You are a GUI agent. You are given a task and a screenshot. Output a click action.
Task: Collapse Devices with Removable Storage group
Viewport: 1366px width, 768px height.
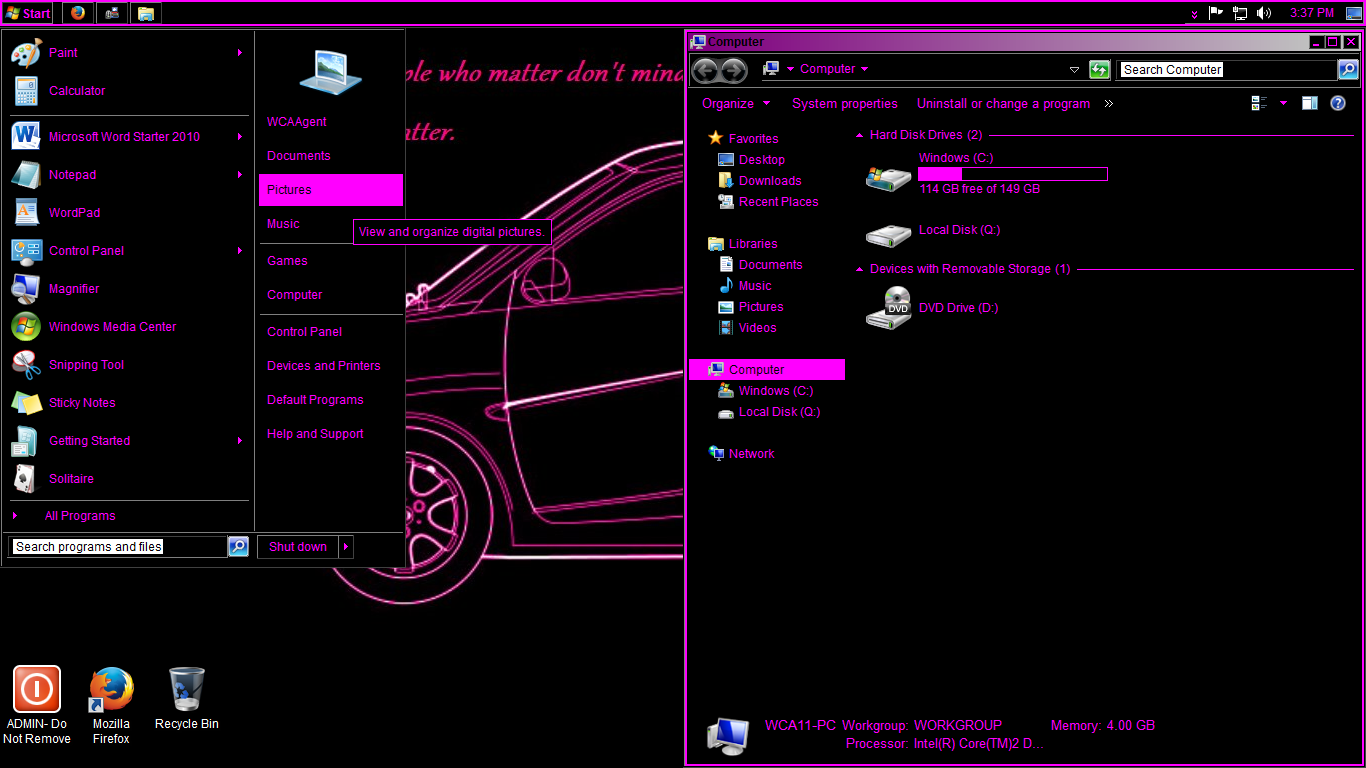[860, 269]
